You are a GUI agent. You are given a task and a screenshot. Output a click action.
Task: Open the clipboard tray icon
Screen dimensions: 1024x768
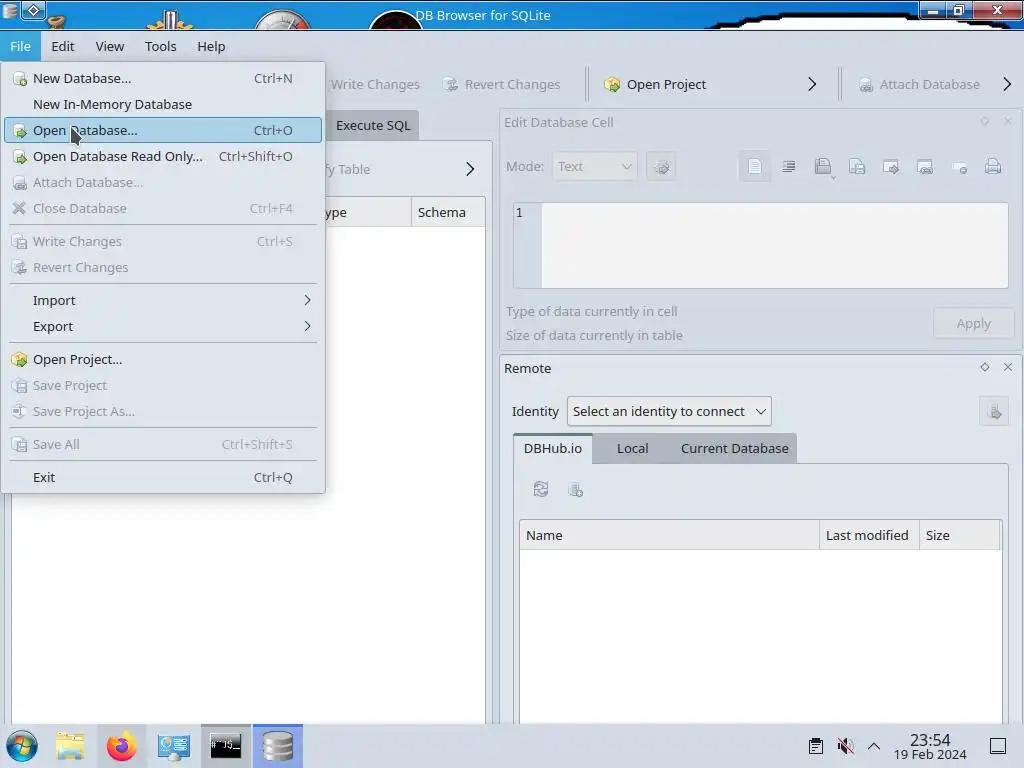[816, 746]
